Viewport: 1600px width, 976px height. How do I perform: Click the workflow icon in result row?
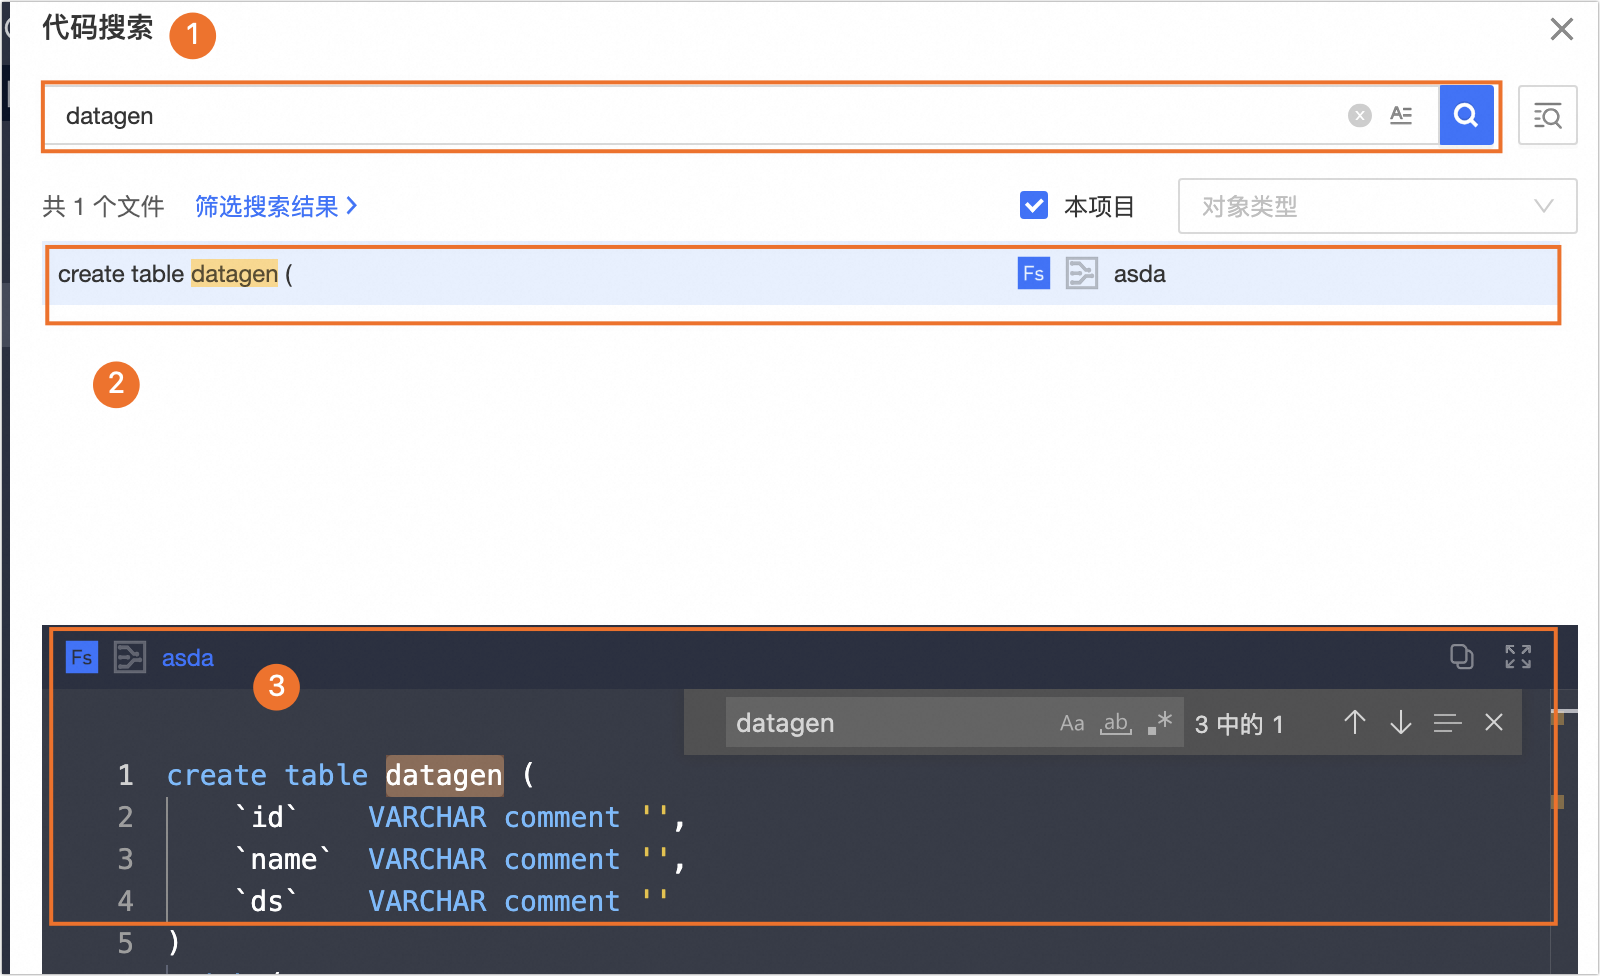(x=1082, y=274)
